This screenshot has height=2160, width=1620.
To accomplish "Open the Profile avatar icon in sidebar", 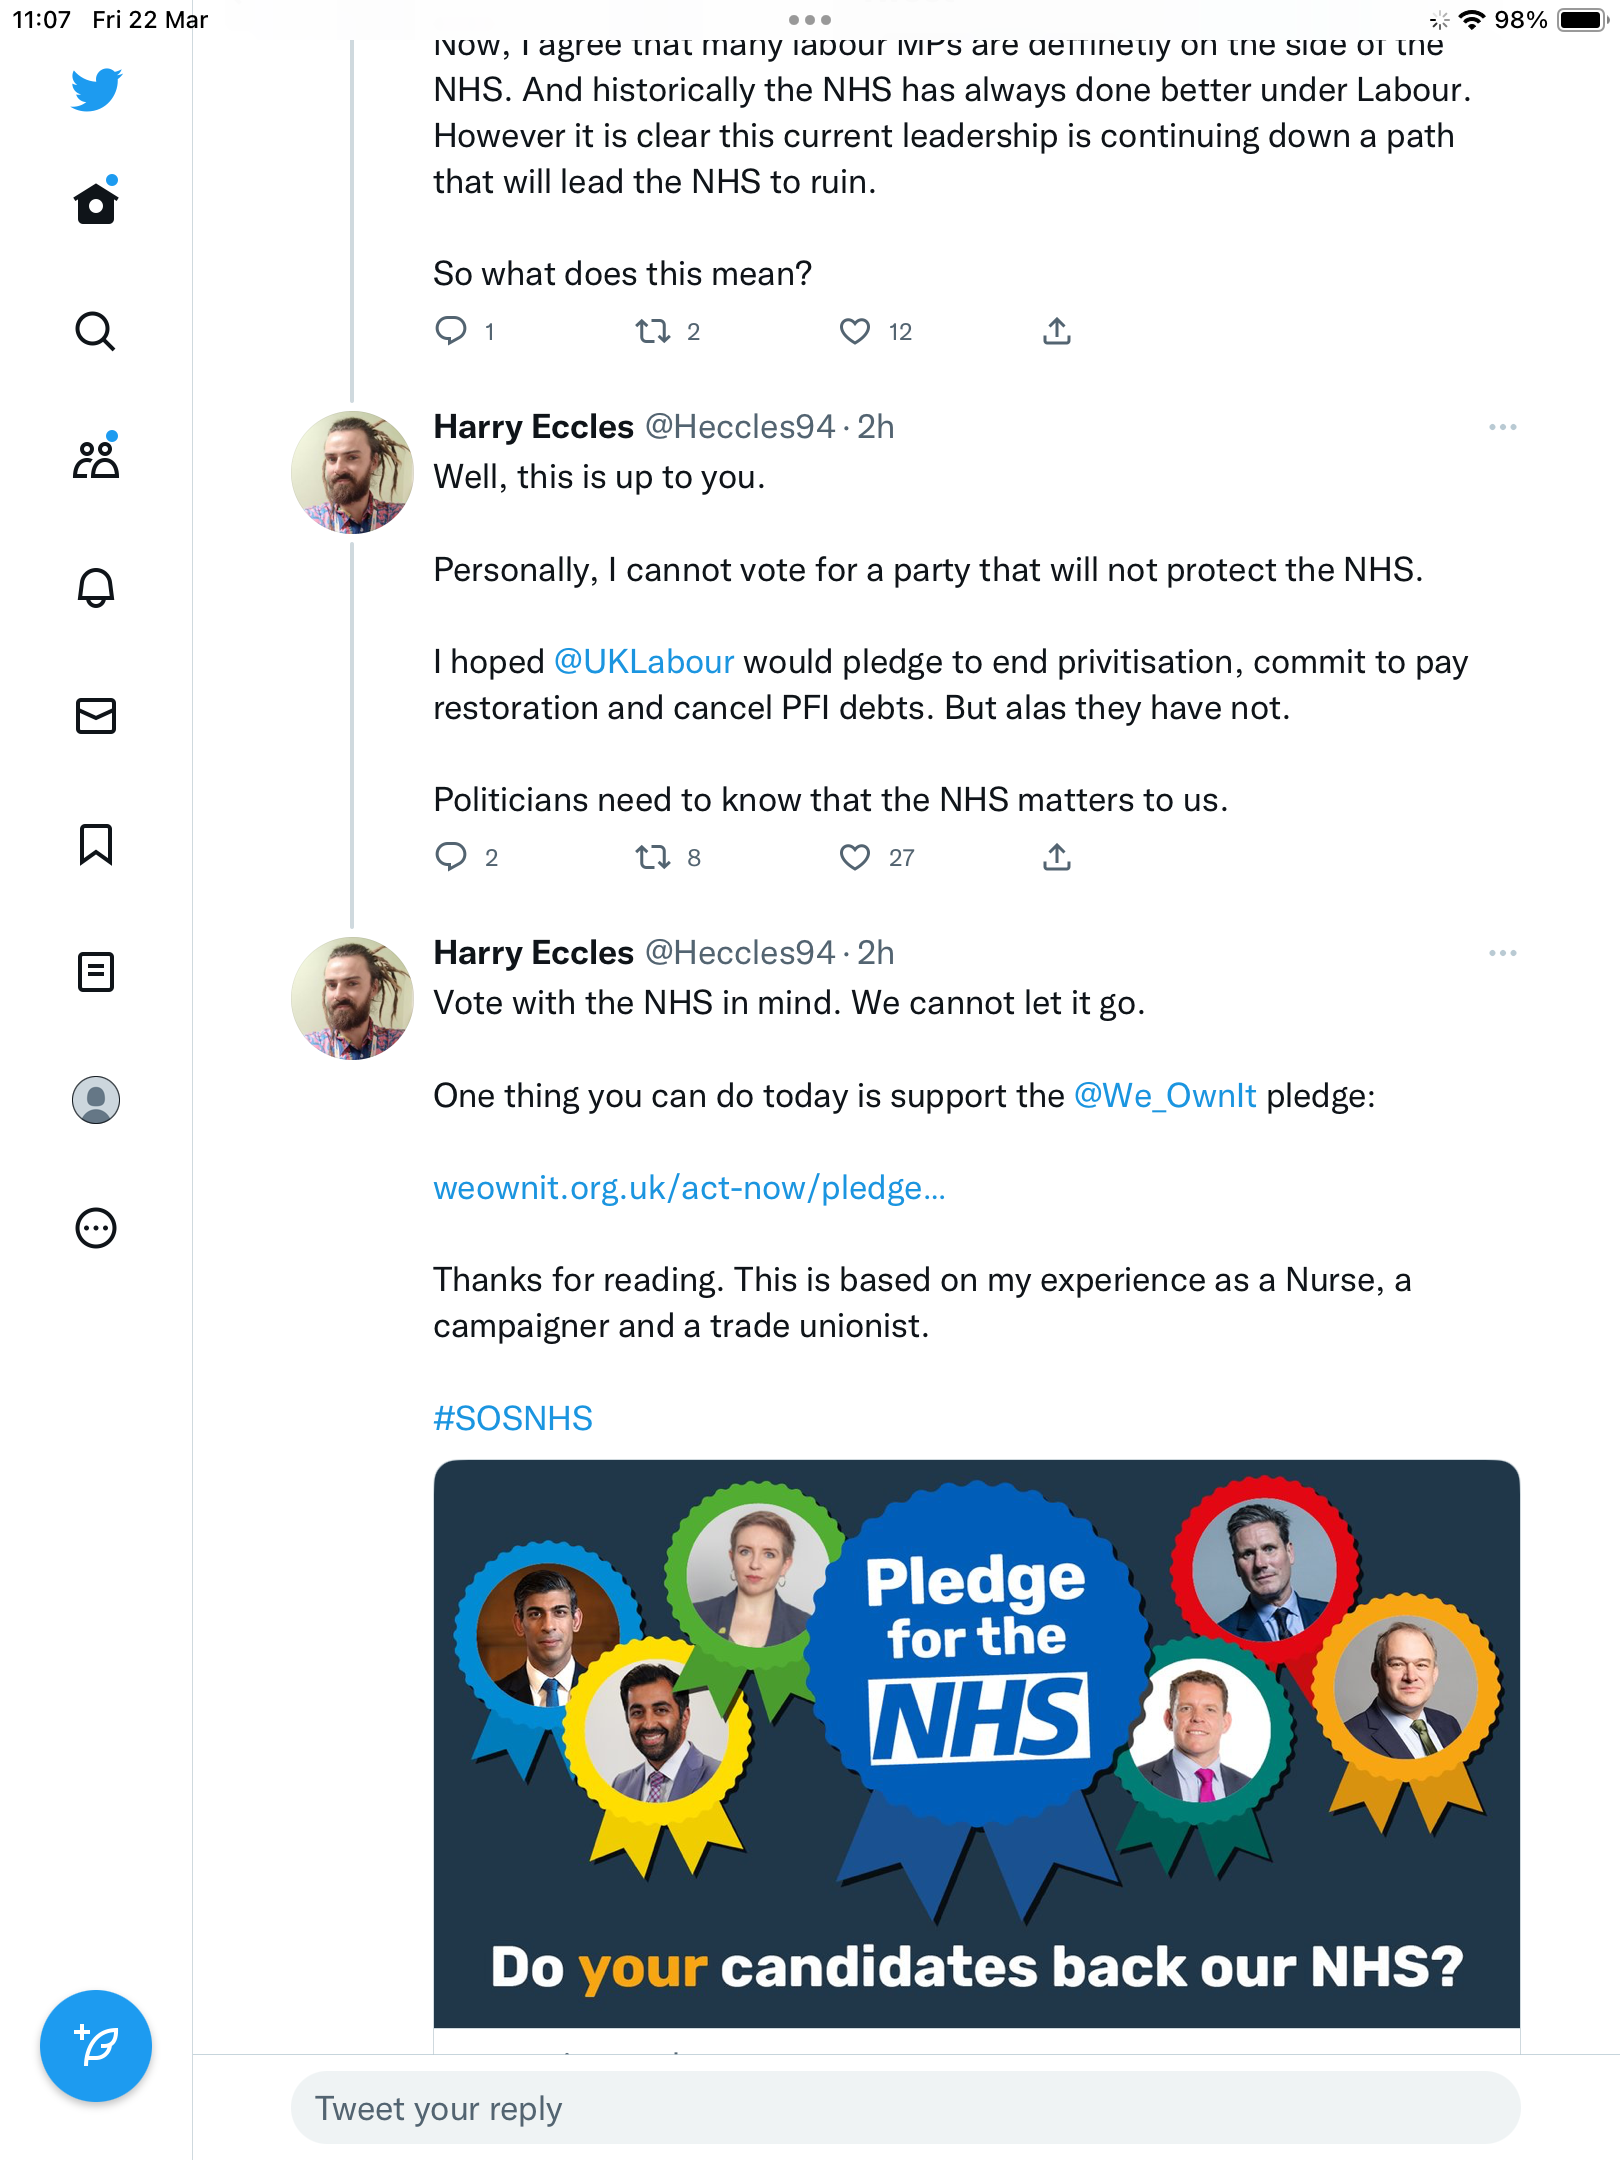I will 96,1099.
